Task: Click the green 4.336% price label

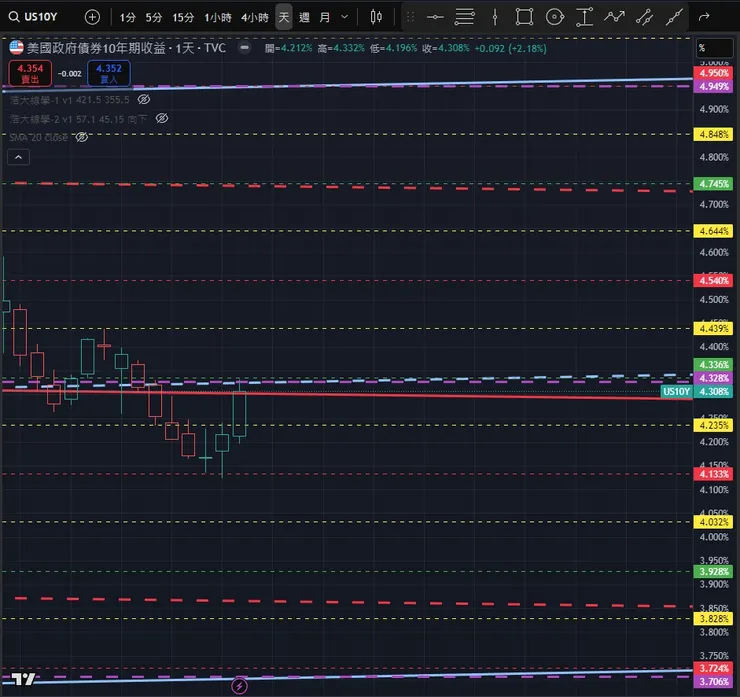Action: tap(713, 365)
